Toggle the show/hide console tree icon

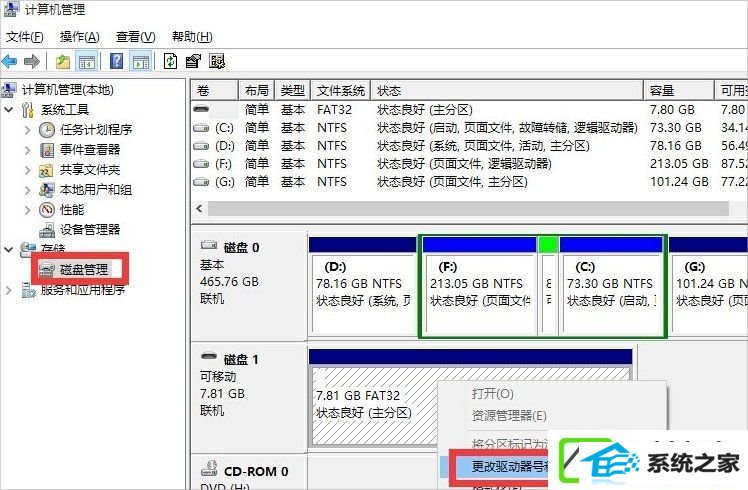coord(87,62)
